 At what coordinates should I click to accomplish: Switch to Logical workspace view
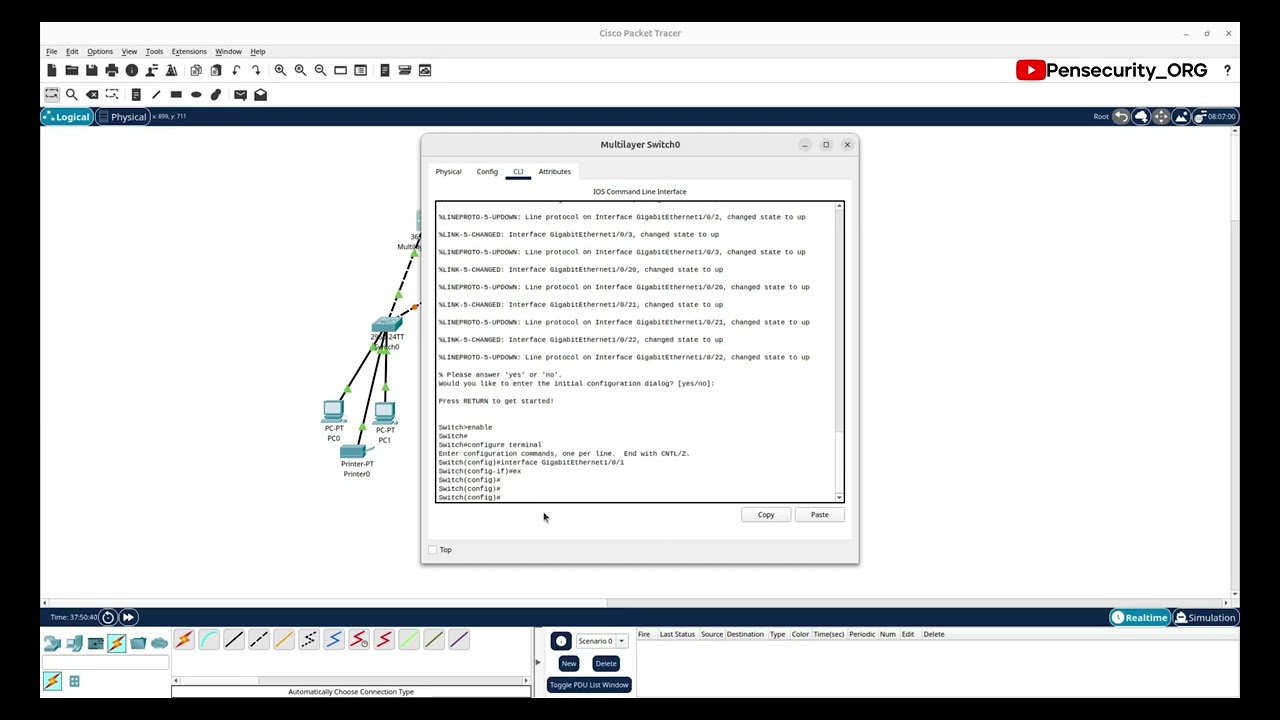(x=67, y=117)
